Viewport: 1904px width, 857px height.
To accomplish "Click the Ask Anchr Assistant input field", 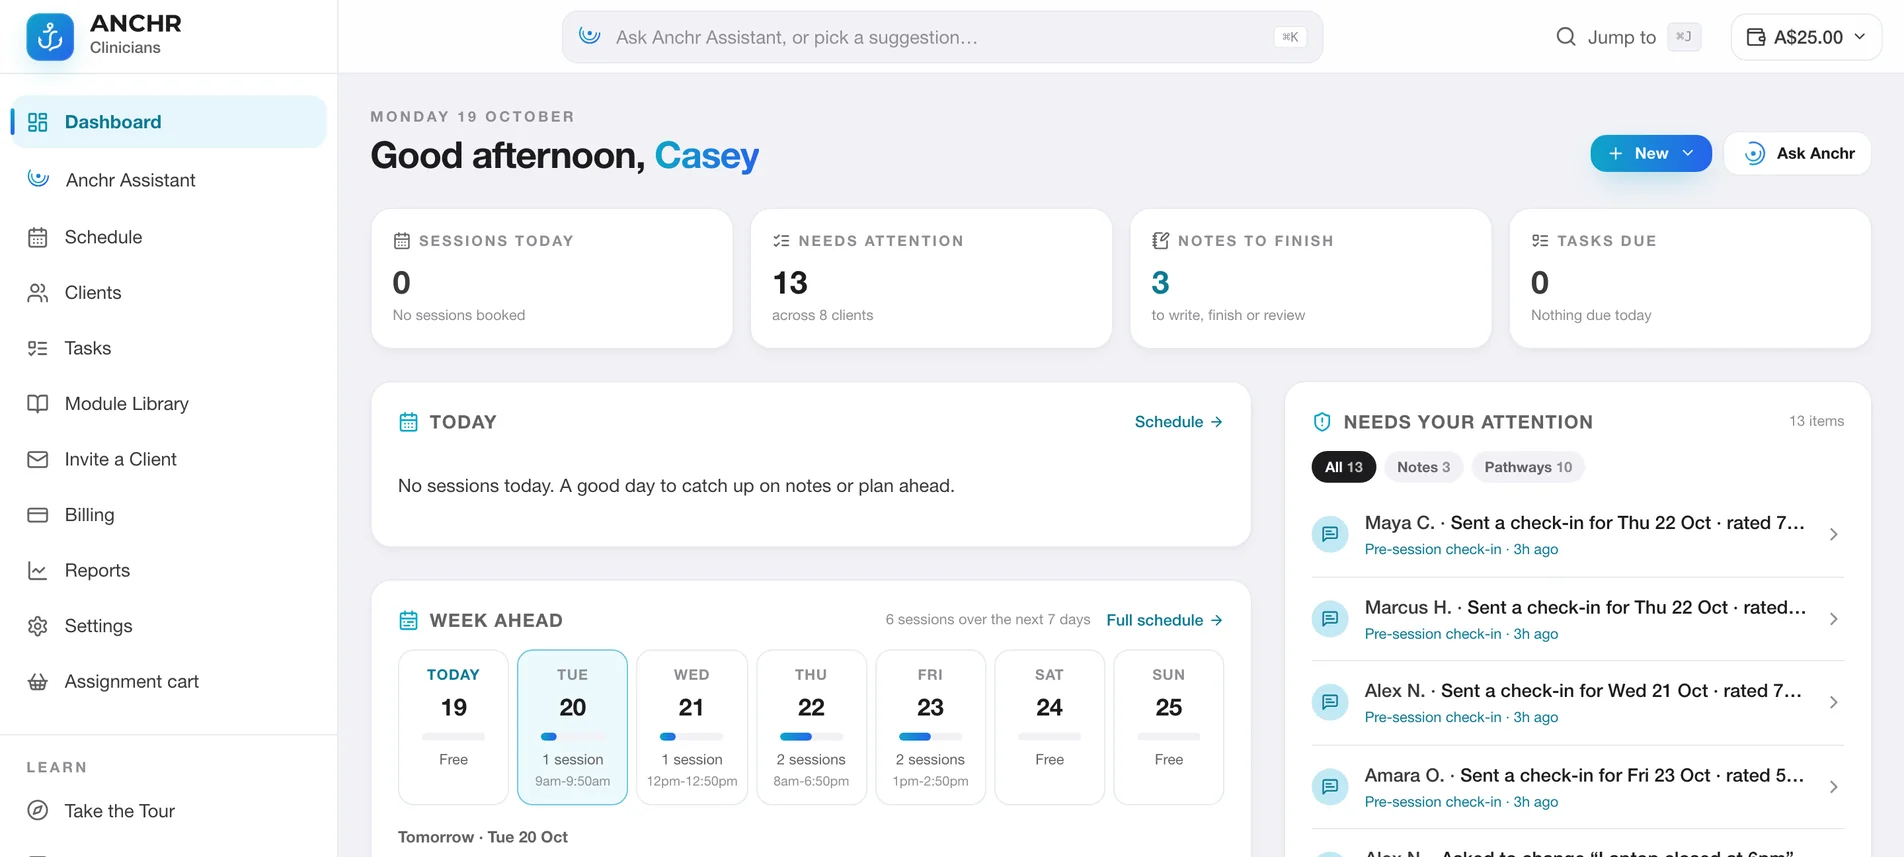I will [942, 37].
